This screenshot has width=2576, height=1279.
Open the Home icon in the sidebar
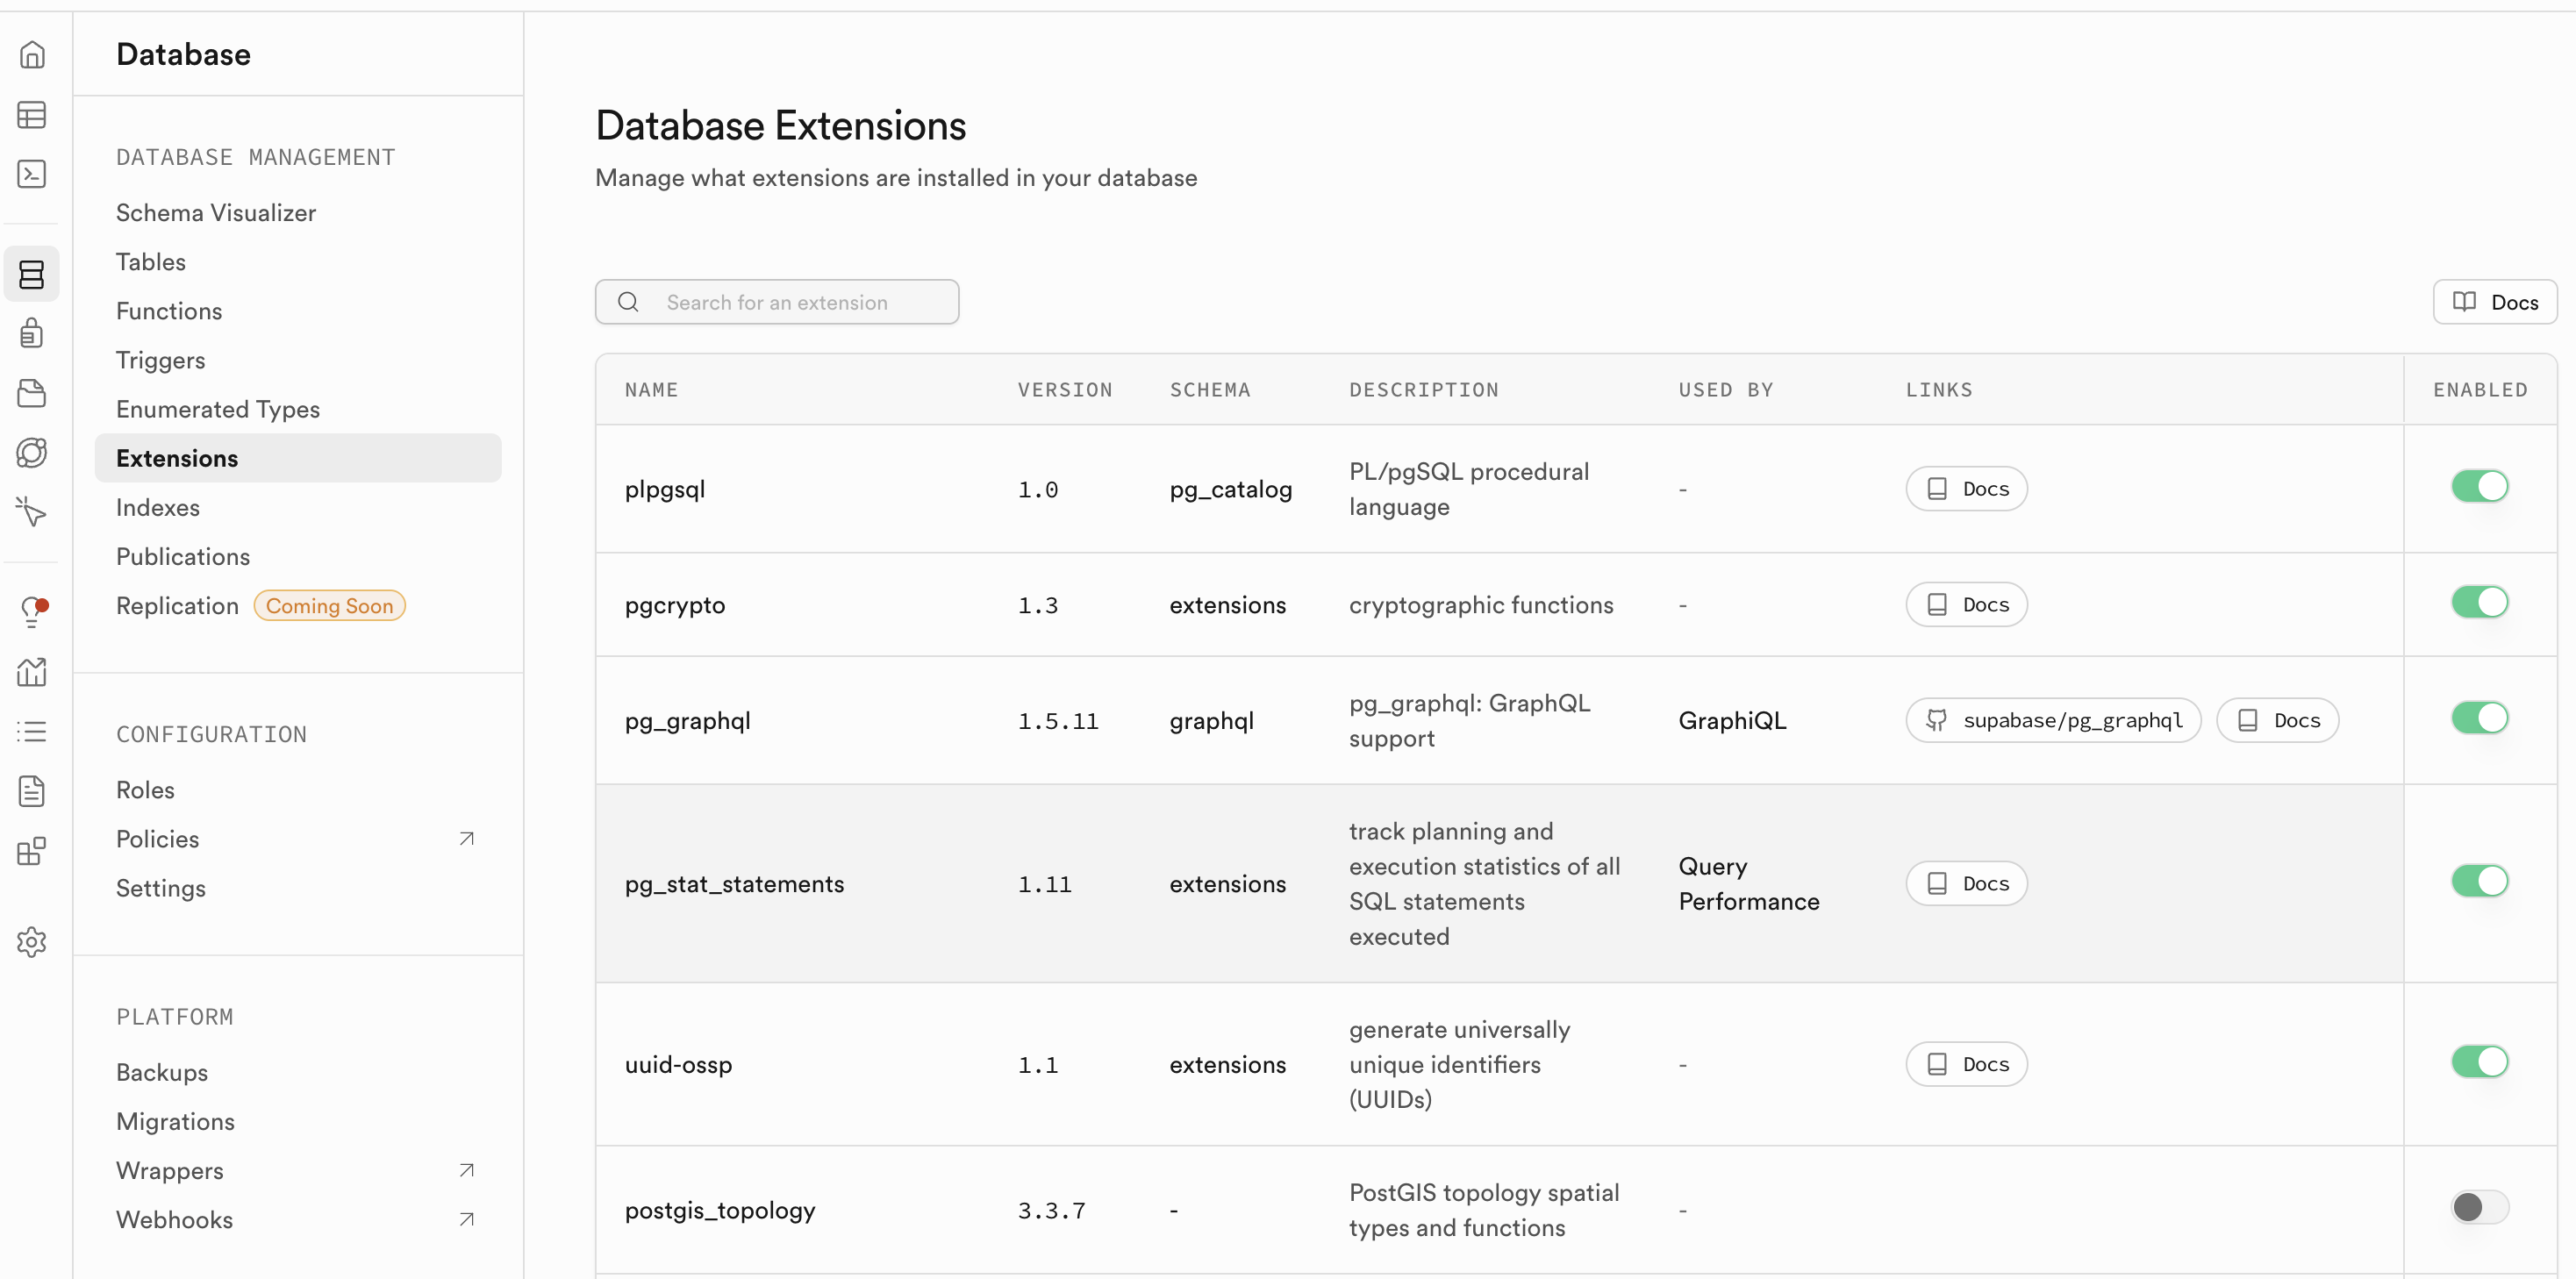(x=32, y=55)
